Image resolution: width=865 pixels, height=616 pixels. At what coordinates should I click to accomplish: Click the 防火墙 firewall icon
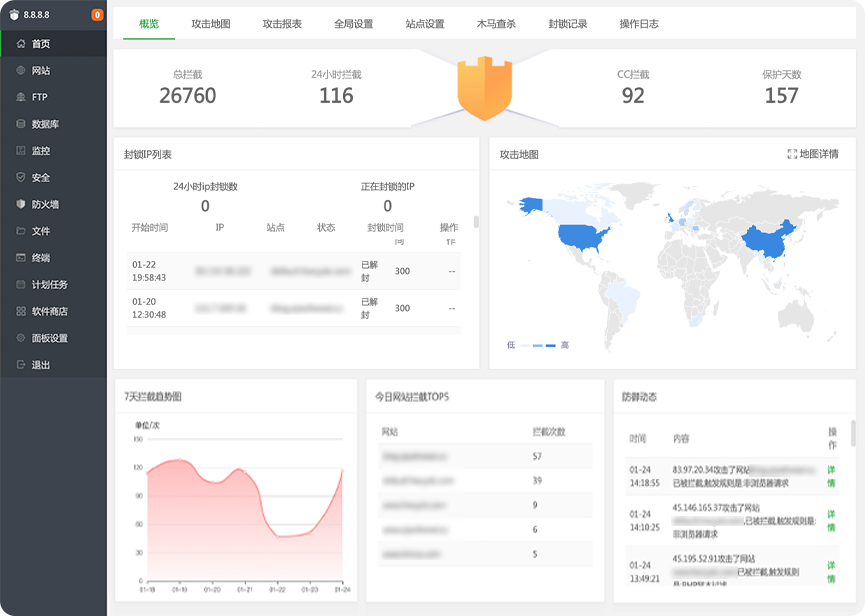point(21,204)
